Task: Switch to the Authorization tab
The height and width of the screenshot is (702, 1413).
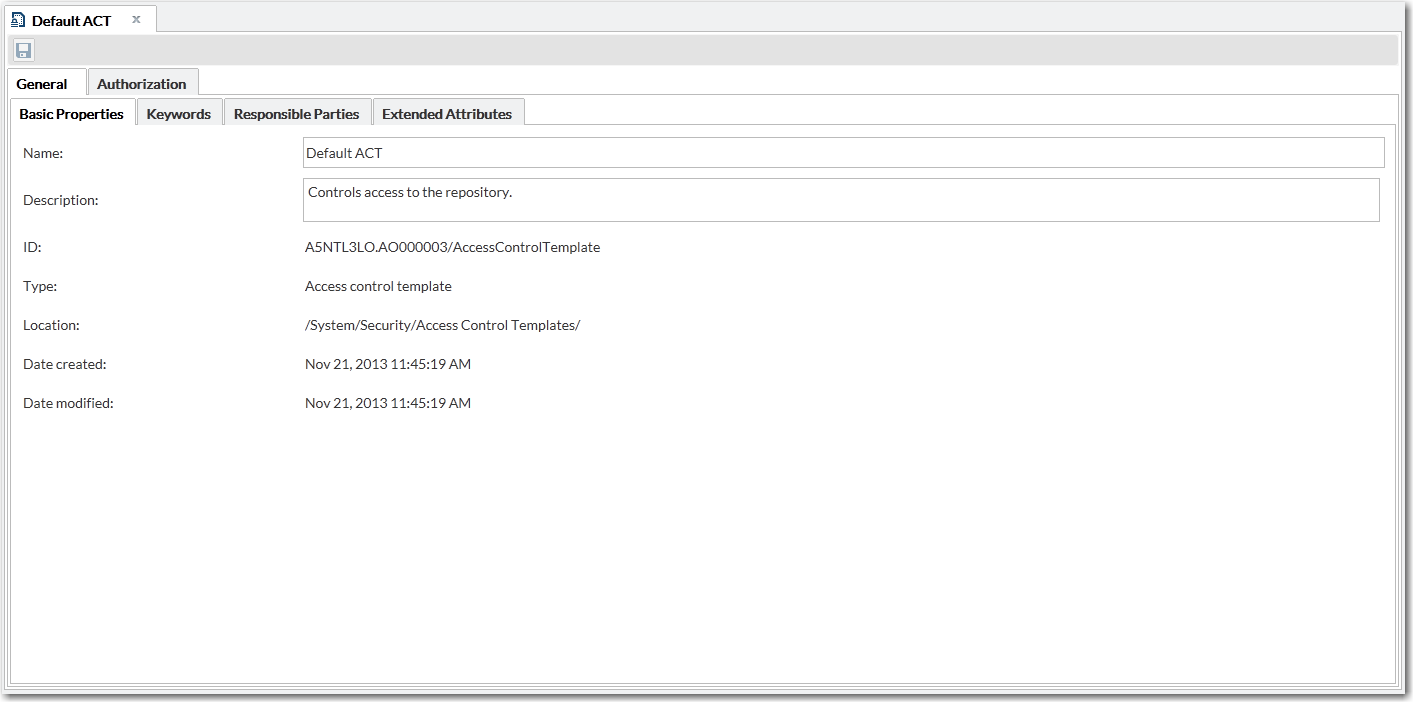Action: (142, 83)
